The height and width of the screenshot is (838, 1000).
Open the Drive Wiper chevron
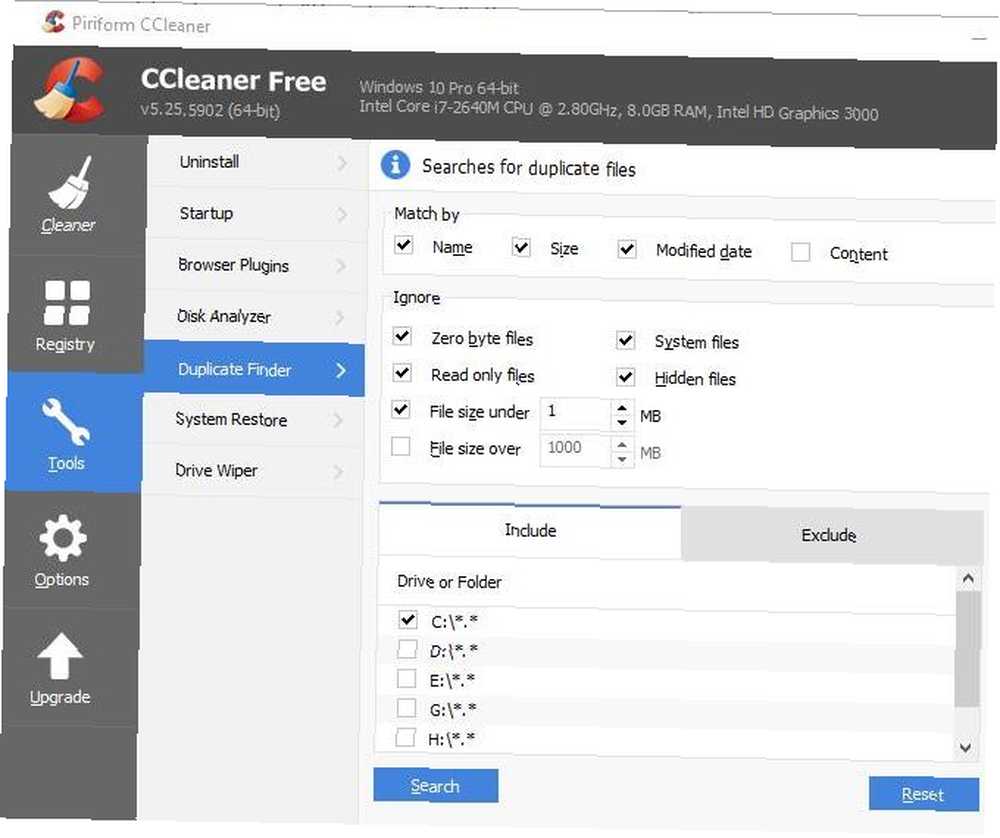click(337, 472)
